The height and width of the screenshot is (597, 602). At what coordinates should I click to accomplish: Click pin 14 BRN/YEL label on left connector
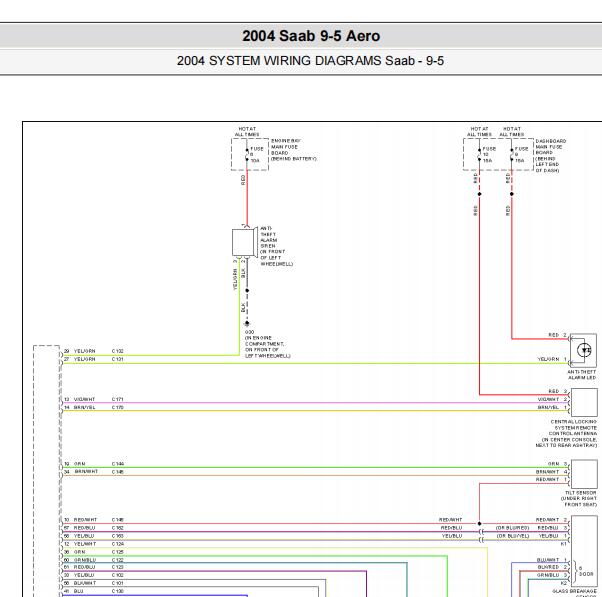(x=79, y=407)
